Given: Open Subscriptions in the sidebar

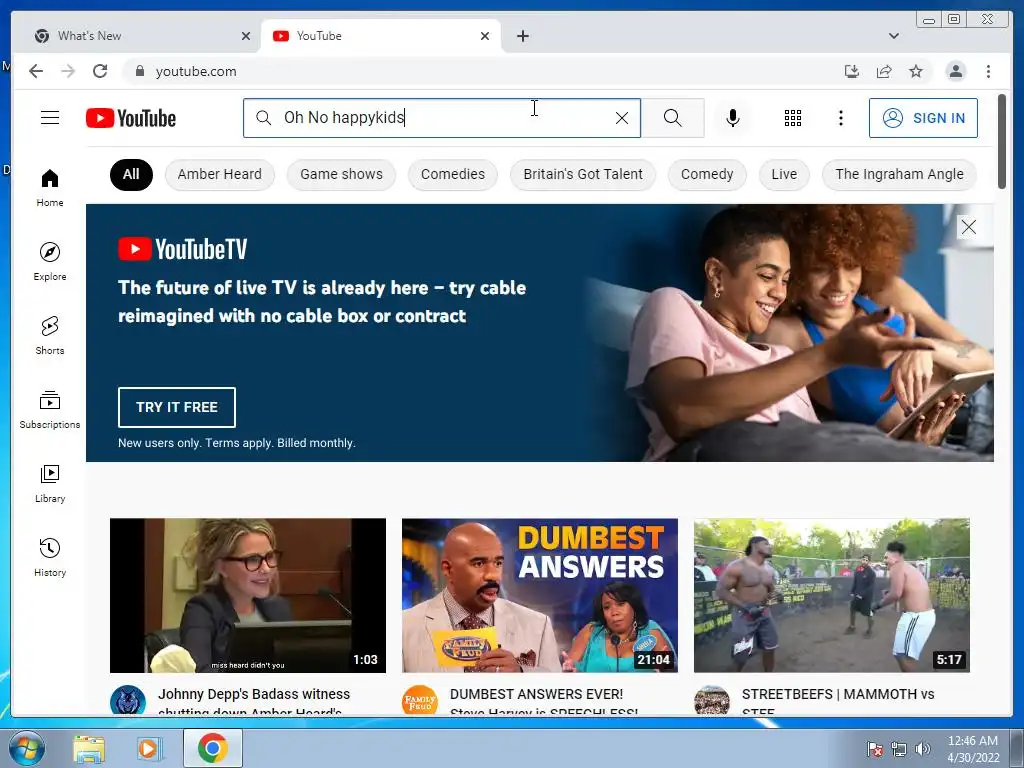Looking at the screenshot, I should pyautogui.click(x=50, y=409).
